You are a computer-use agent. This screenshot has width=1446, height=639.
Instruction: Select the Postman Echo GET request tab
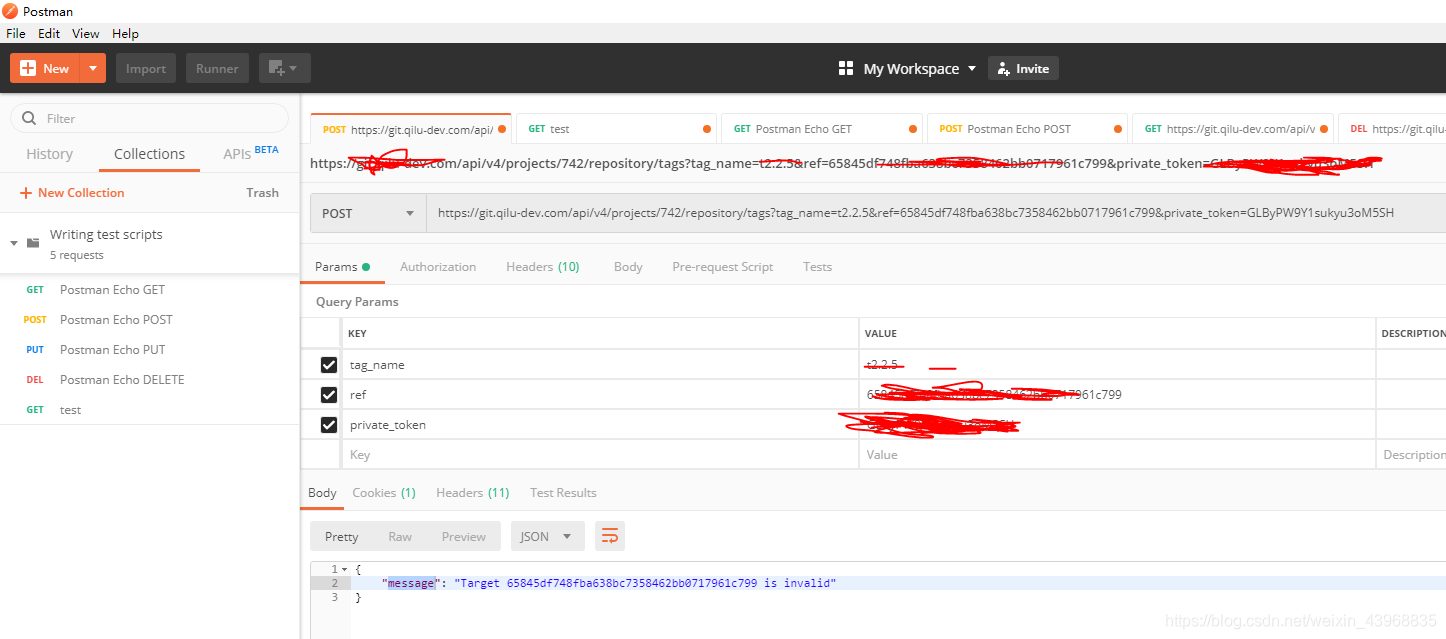pyautogui.click(x=822, y=129)
